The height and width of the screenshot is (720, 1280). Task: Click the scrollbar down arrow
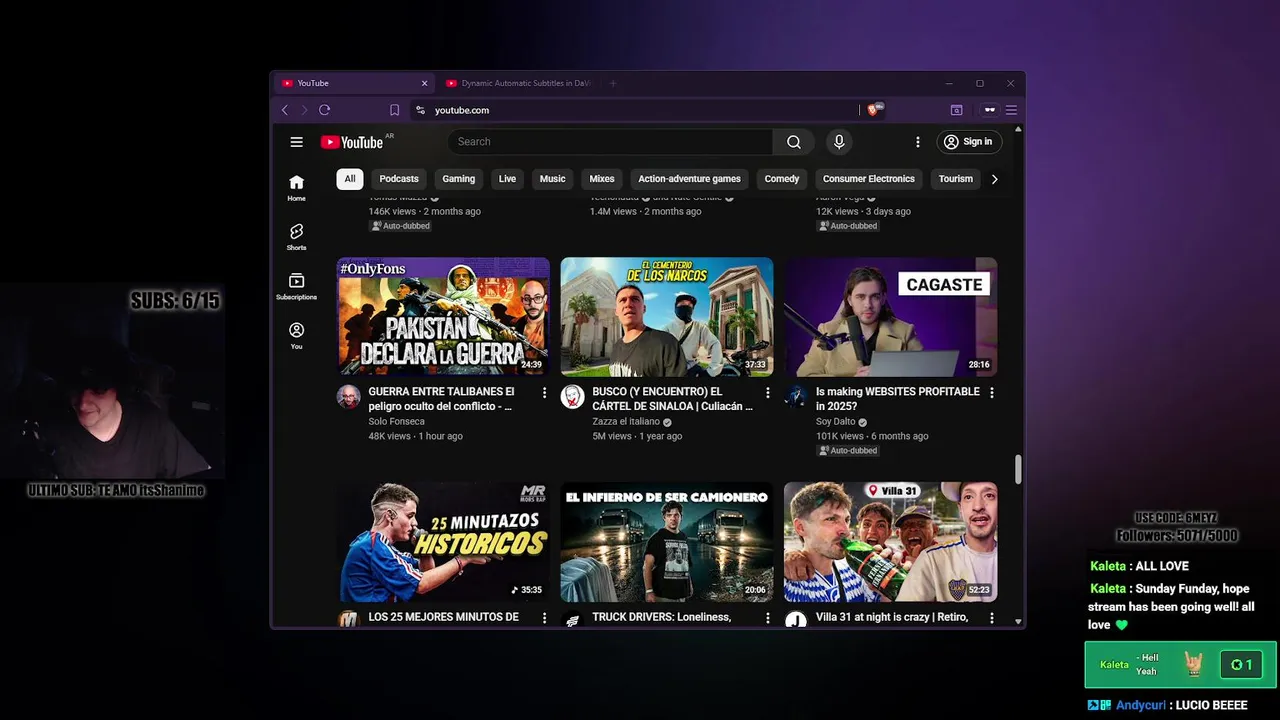pyautogui.click(x=1018, y=622)
